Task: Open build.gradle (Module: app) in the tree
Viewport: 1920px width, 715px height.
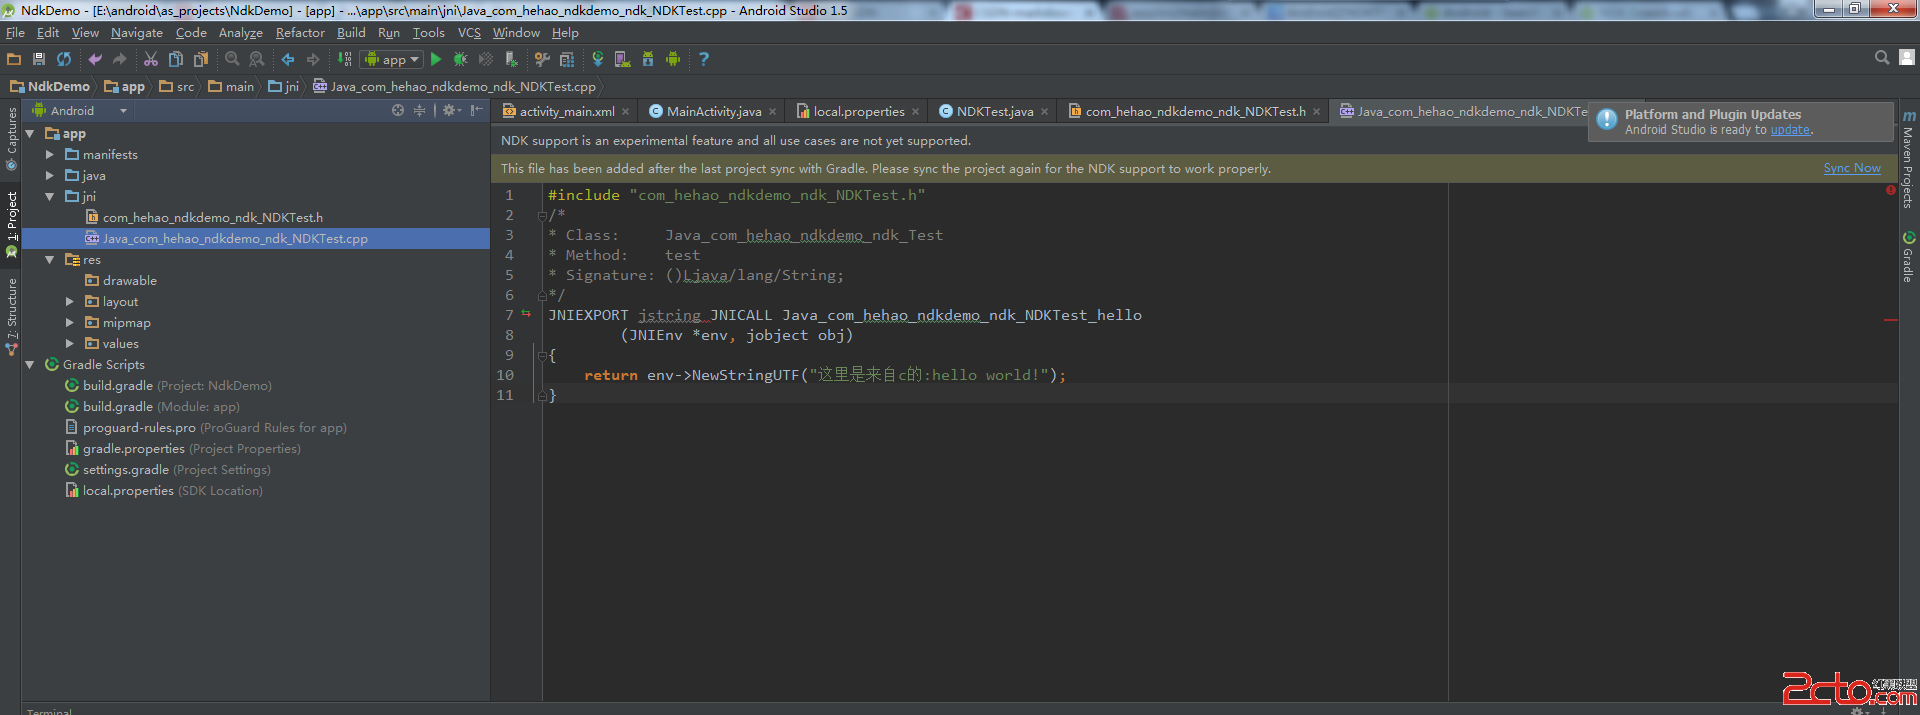Action: pos(117,407)
